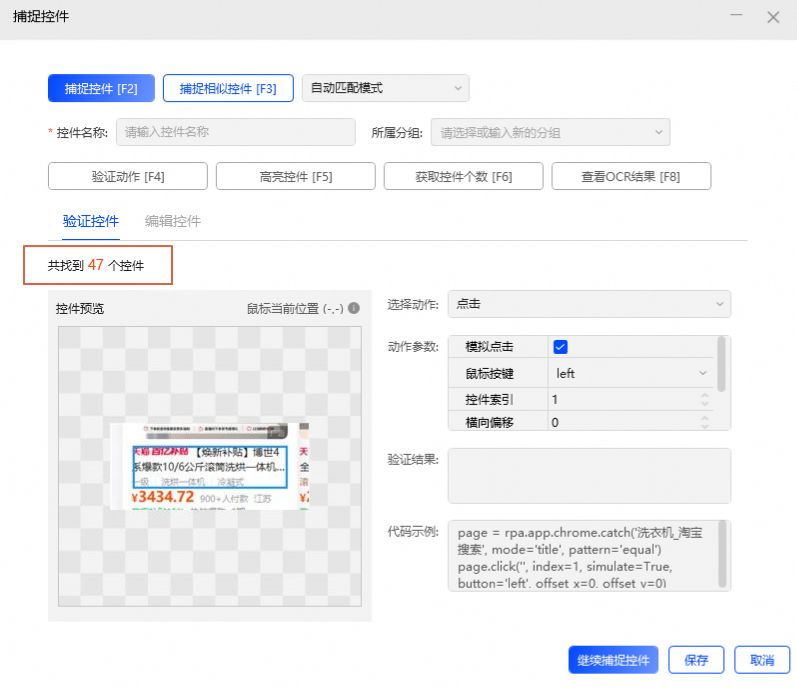The image size is (797, 688).
Task: Increase the 控件索引 value with up arrow
Action: point(704,395)
